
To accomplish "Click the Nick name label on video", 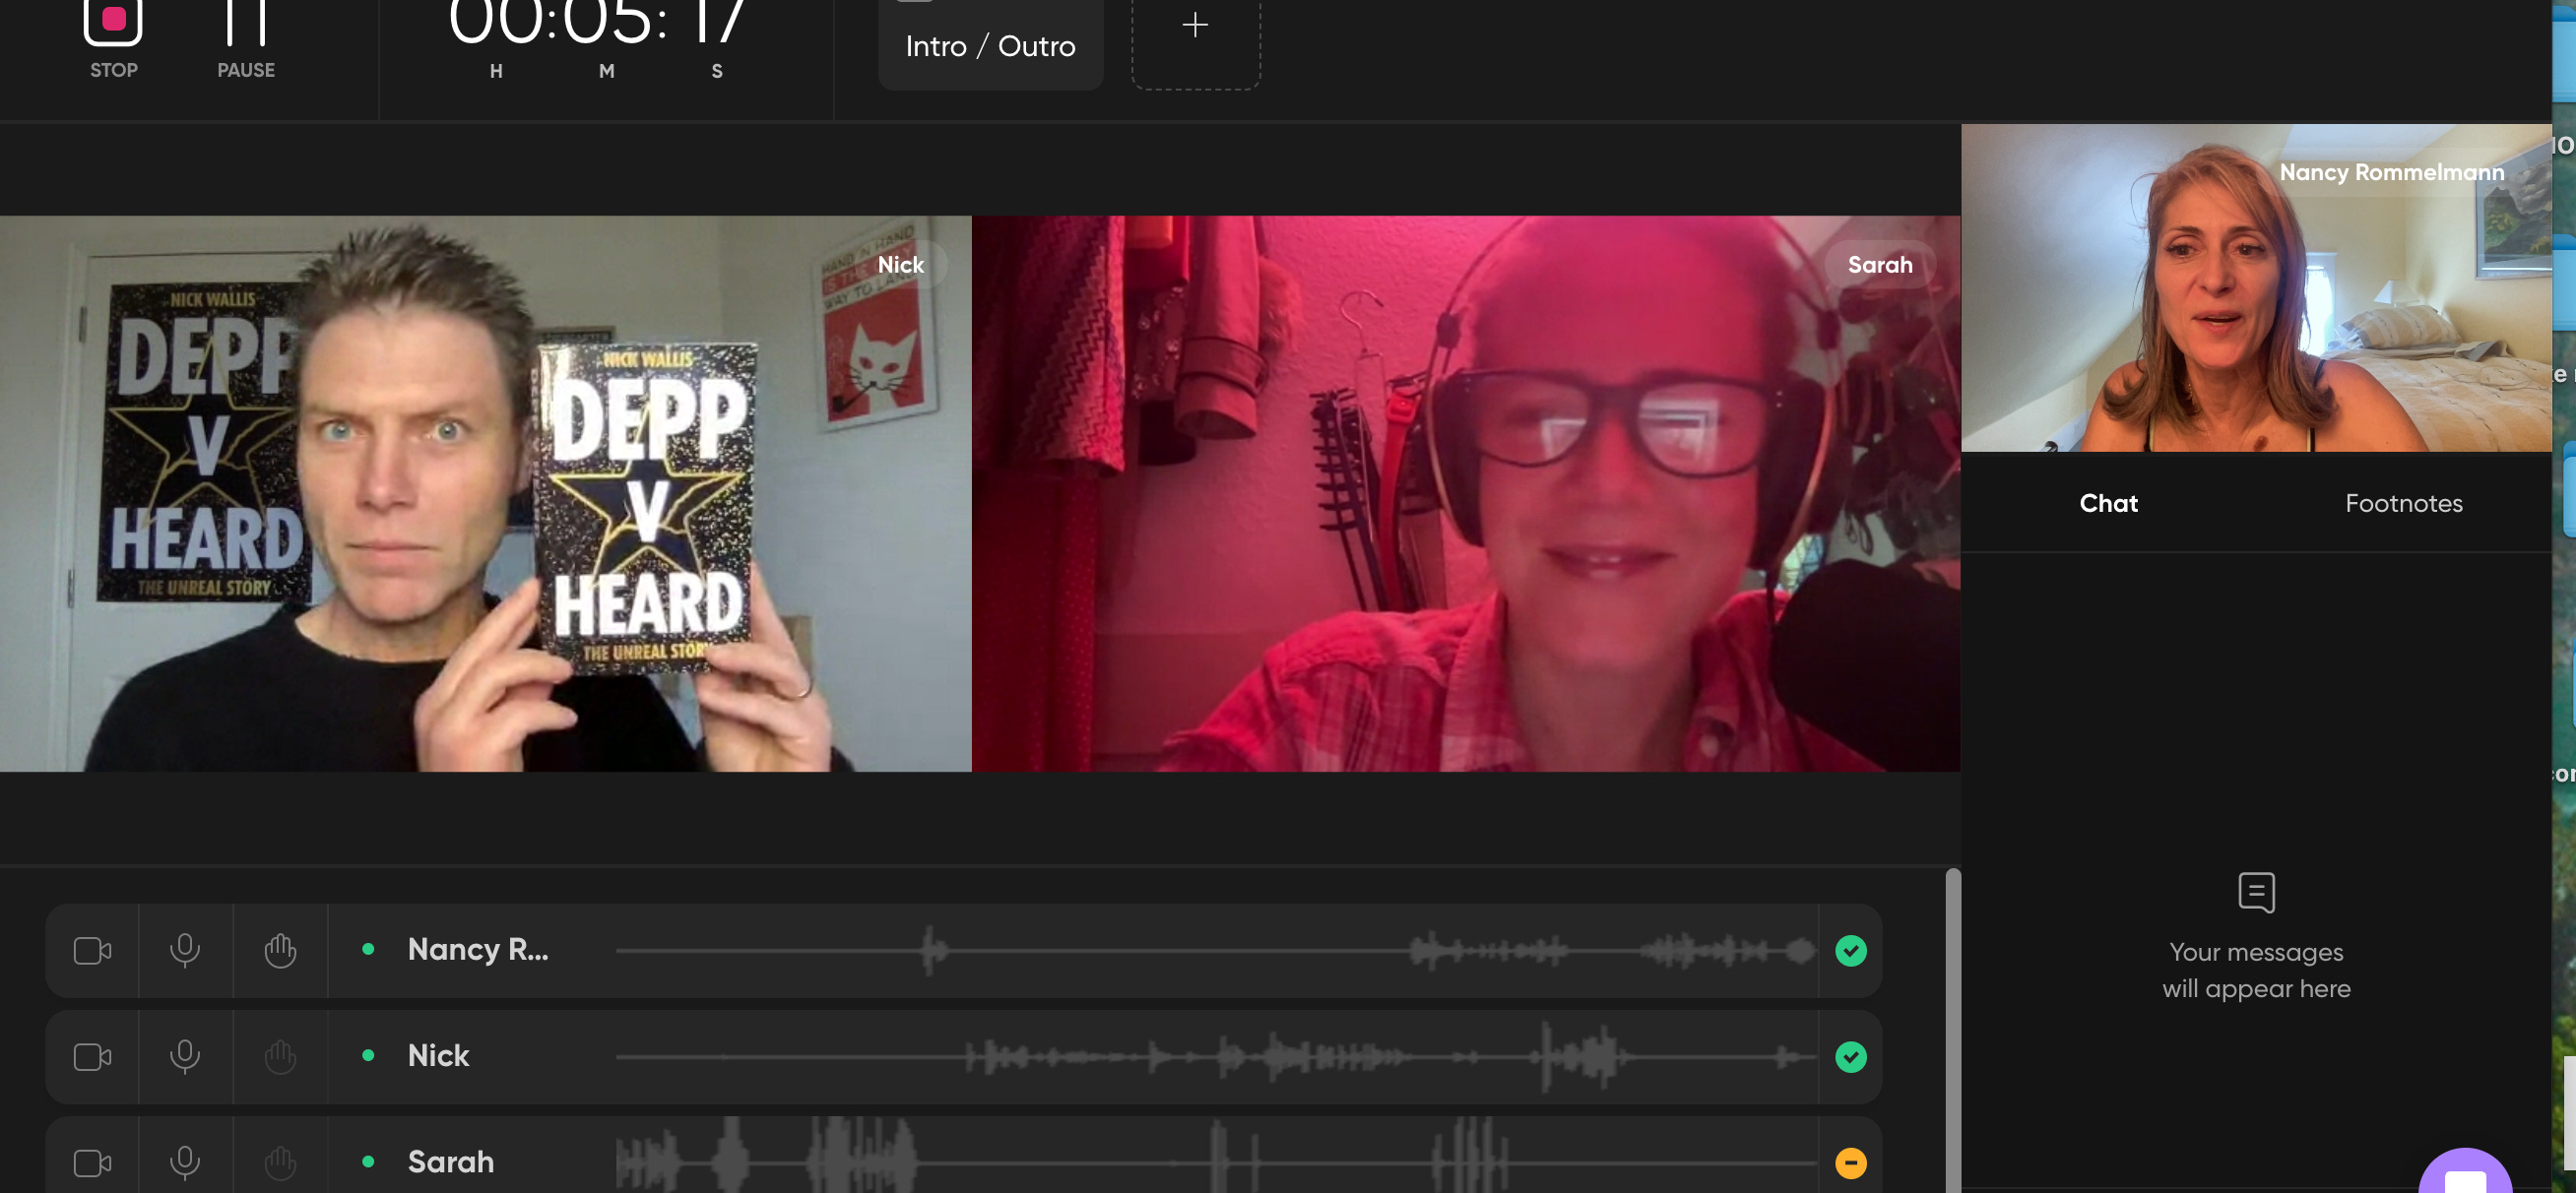I will [x=900, y=264].
